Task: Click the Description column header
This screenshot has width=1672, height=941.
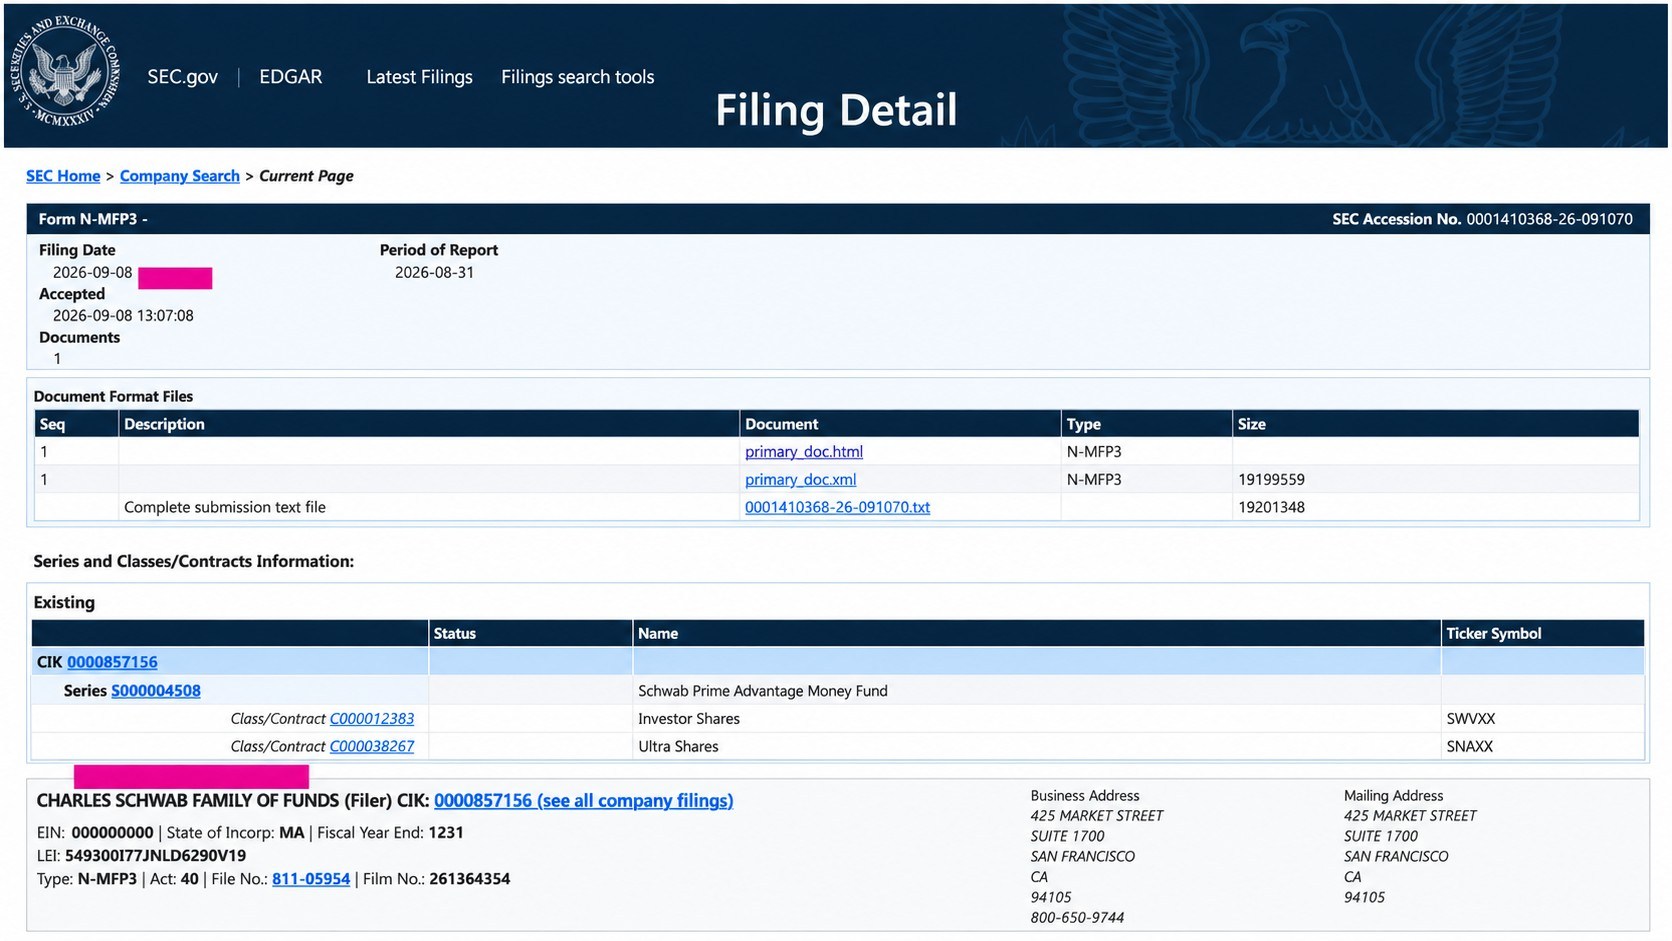Action: point(164,424)
